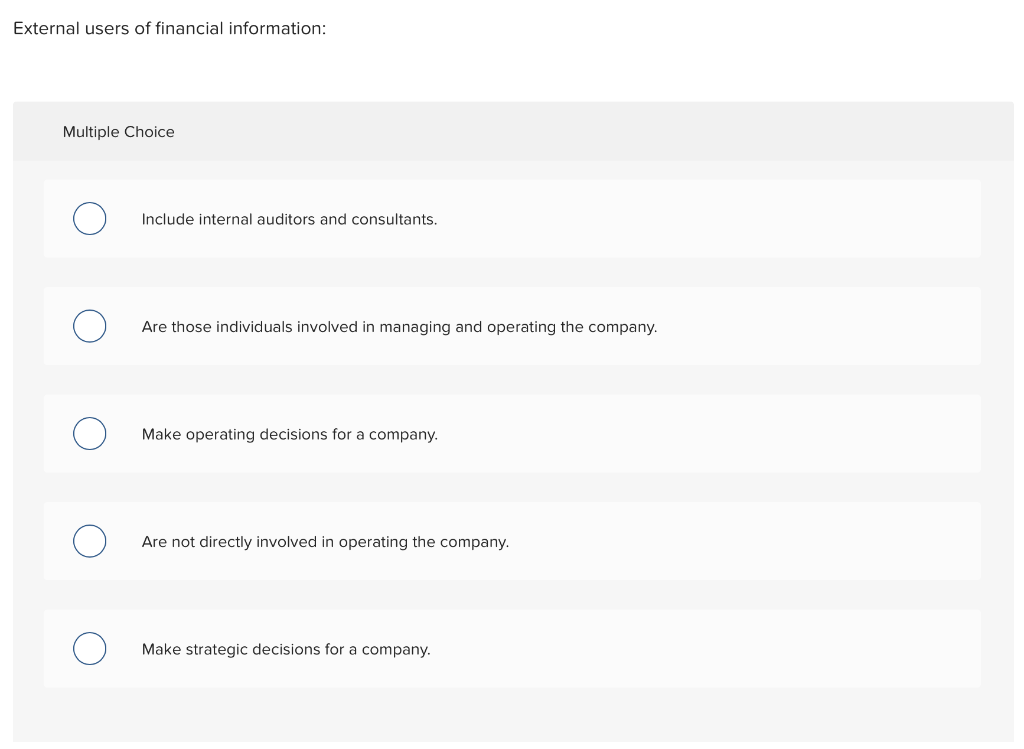
Task: Click the gray Multiple Choice header bar background
Action: [x=588, y=131]
